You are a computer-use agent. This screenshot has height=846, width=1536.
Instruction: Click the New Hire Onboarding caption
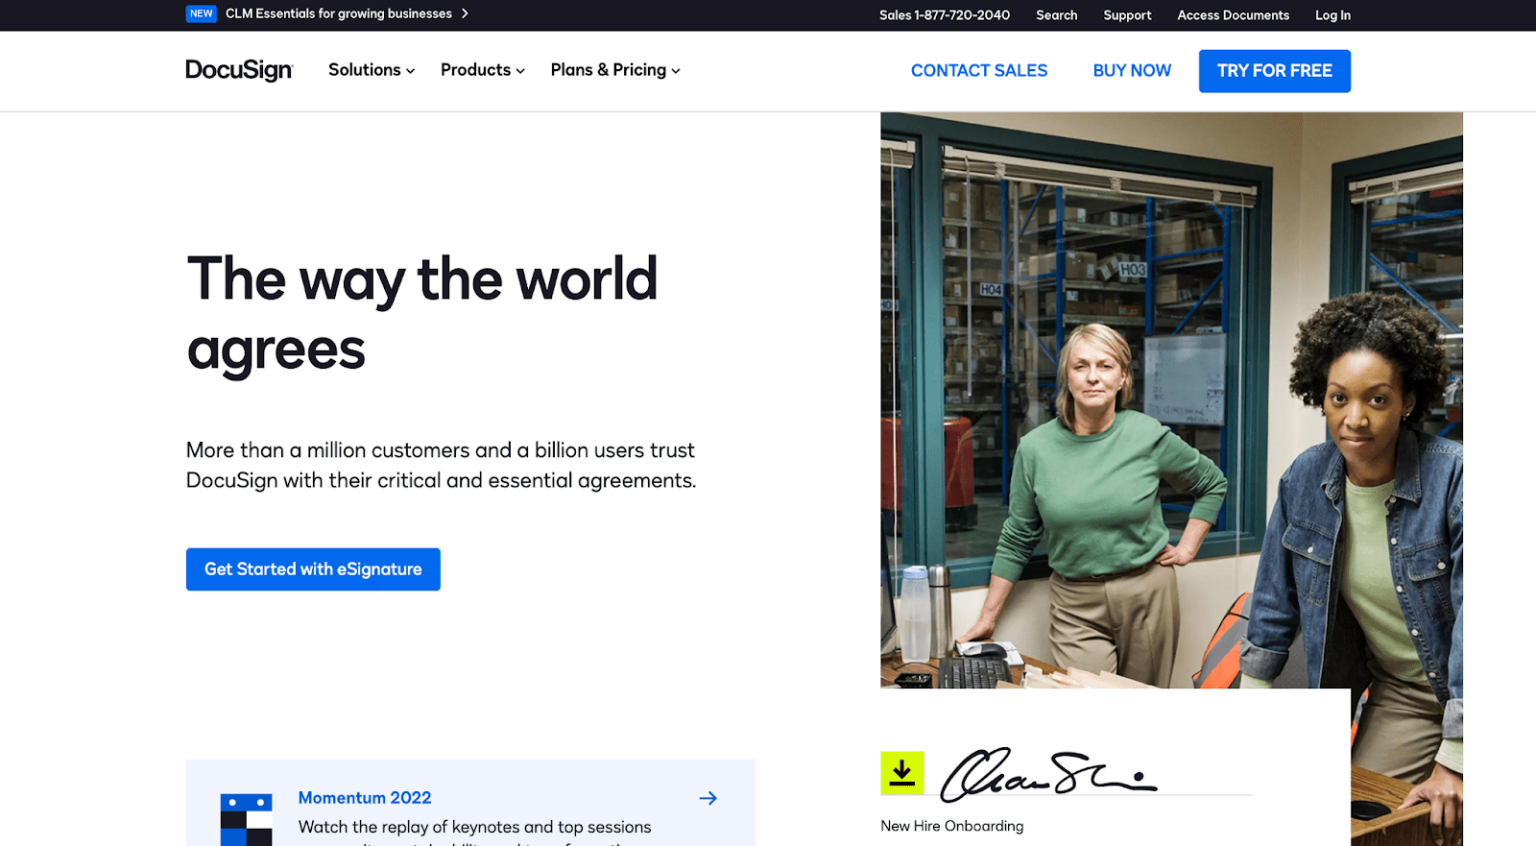click(952, 826)
